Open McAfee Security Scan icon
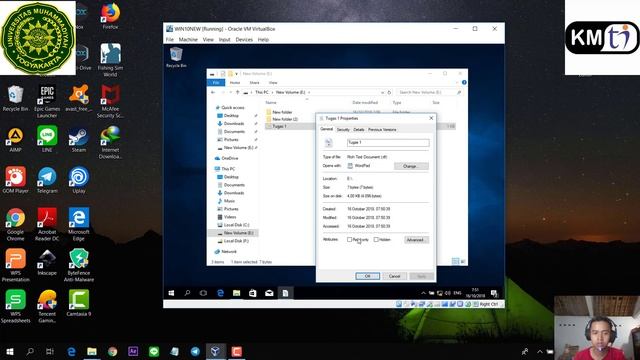Screen dimensions: 640x360 tap(110, 101)
